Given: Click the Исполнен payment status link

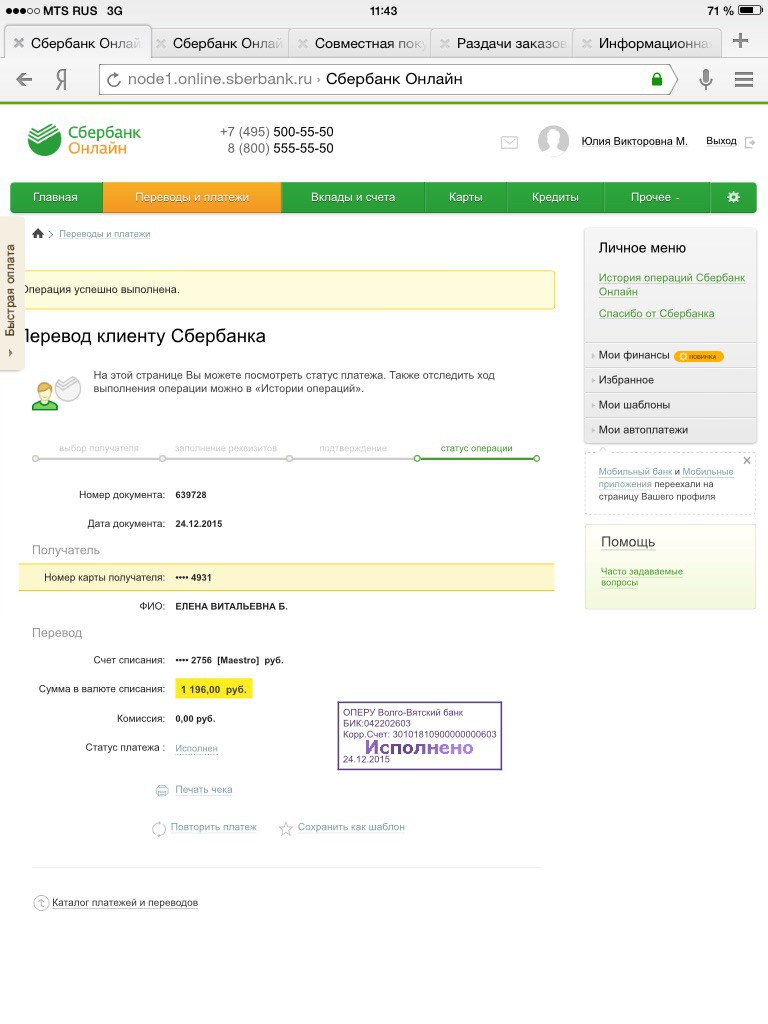Looking at the screenshot, I should (x=196, y=748).
